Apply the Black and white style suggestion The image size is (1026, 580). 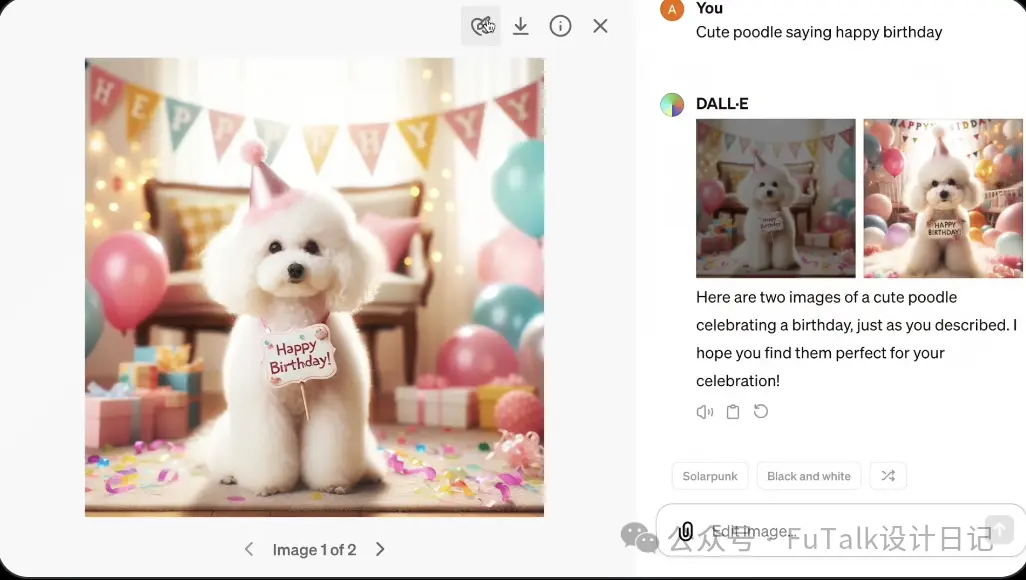pos(809,476)
